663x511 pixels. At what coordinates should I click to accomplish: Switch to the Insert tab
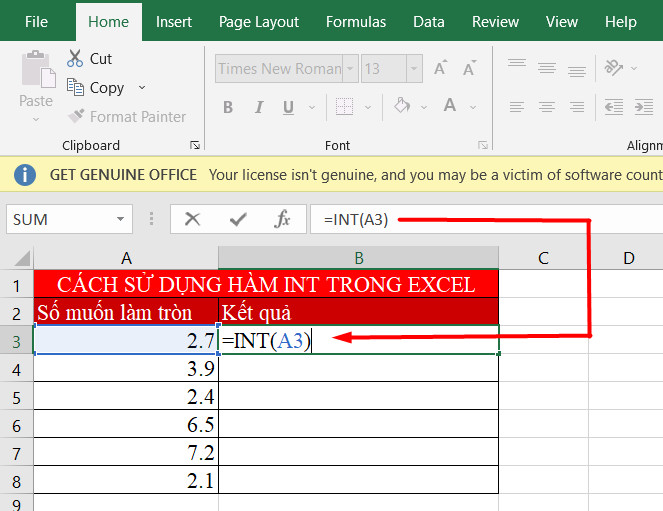point(174,22)
